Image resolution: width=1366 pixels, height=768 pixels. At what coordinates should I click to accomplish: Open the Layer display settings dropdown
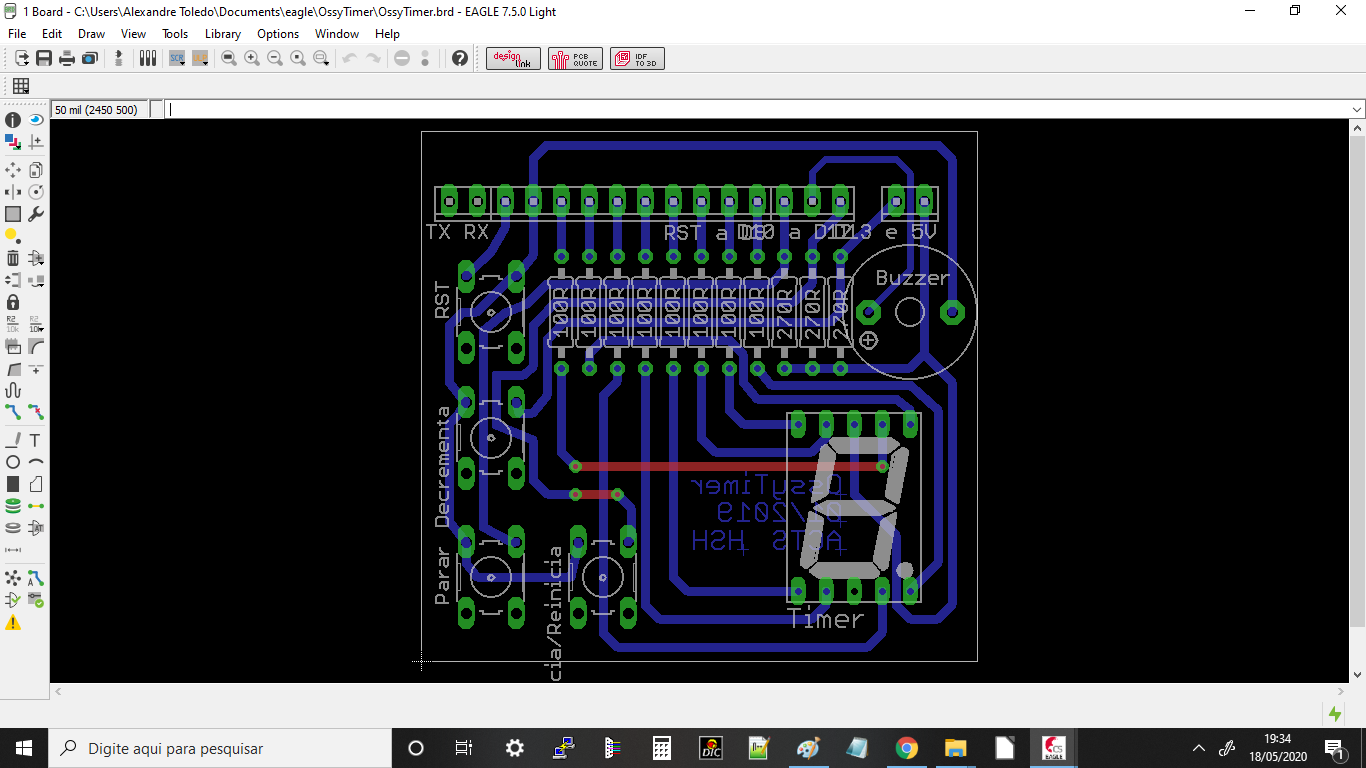click(13, 142)
